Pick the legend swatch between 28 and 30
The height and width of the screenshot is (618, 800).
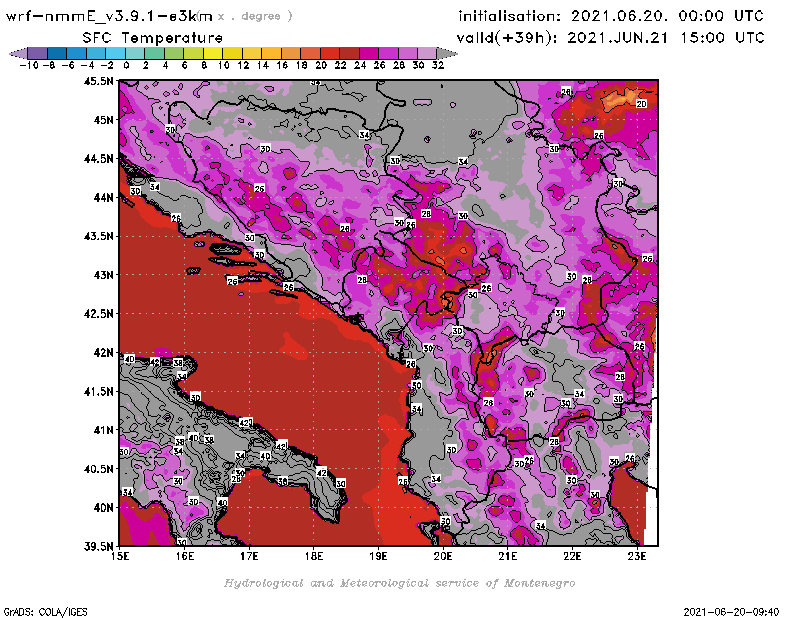click(408, 53)
